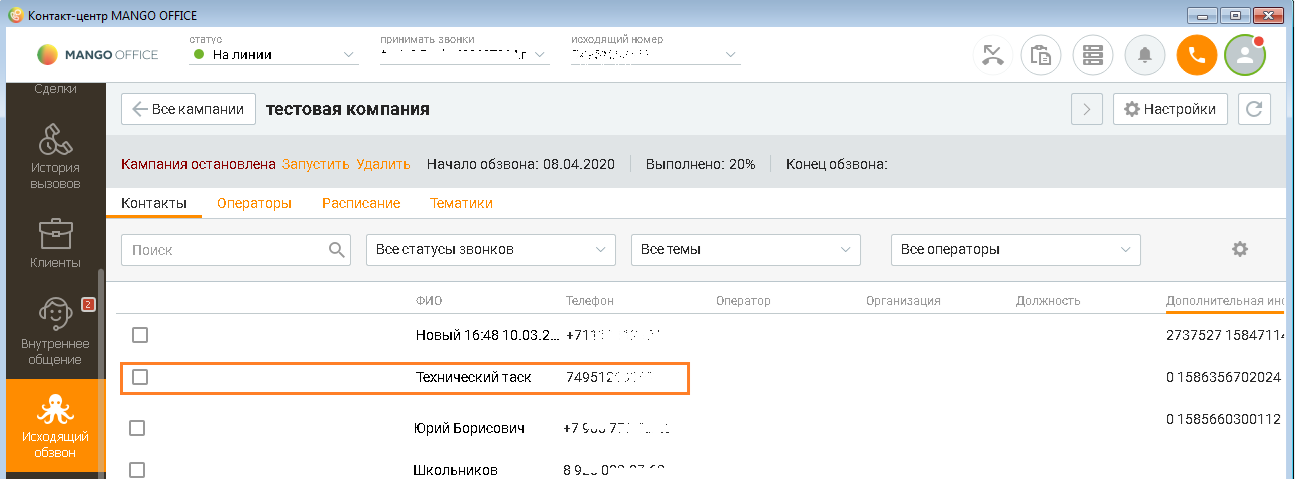
Task: Switch to the Расписание tab
Action: tap(361, 203)
